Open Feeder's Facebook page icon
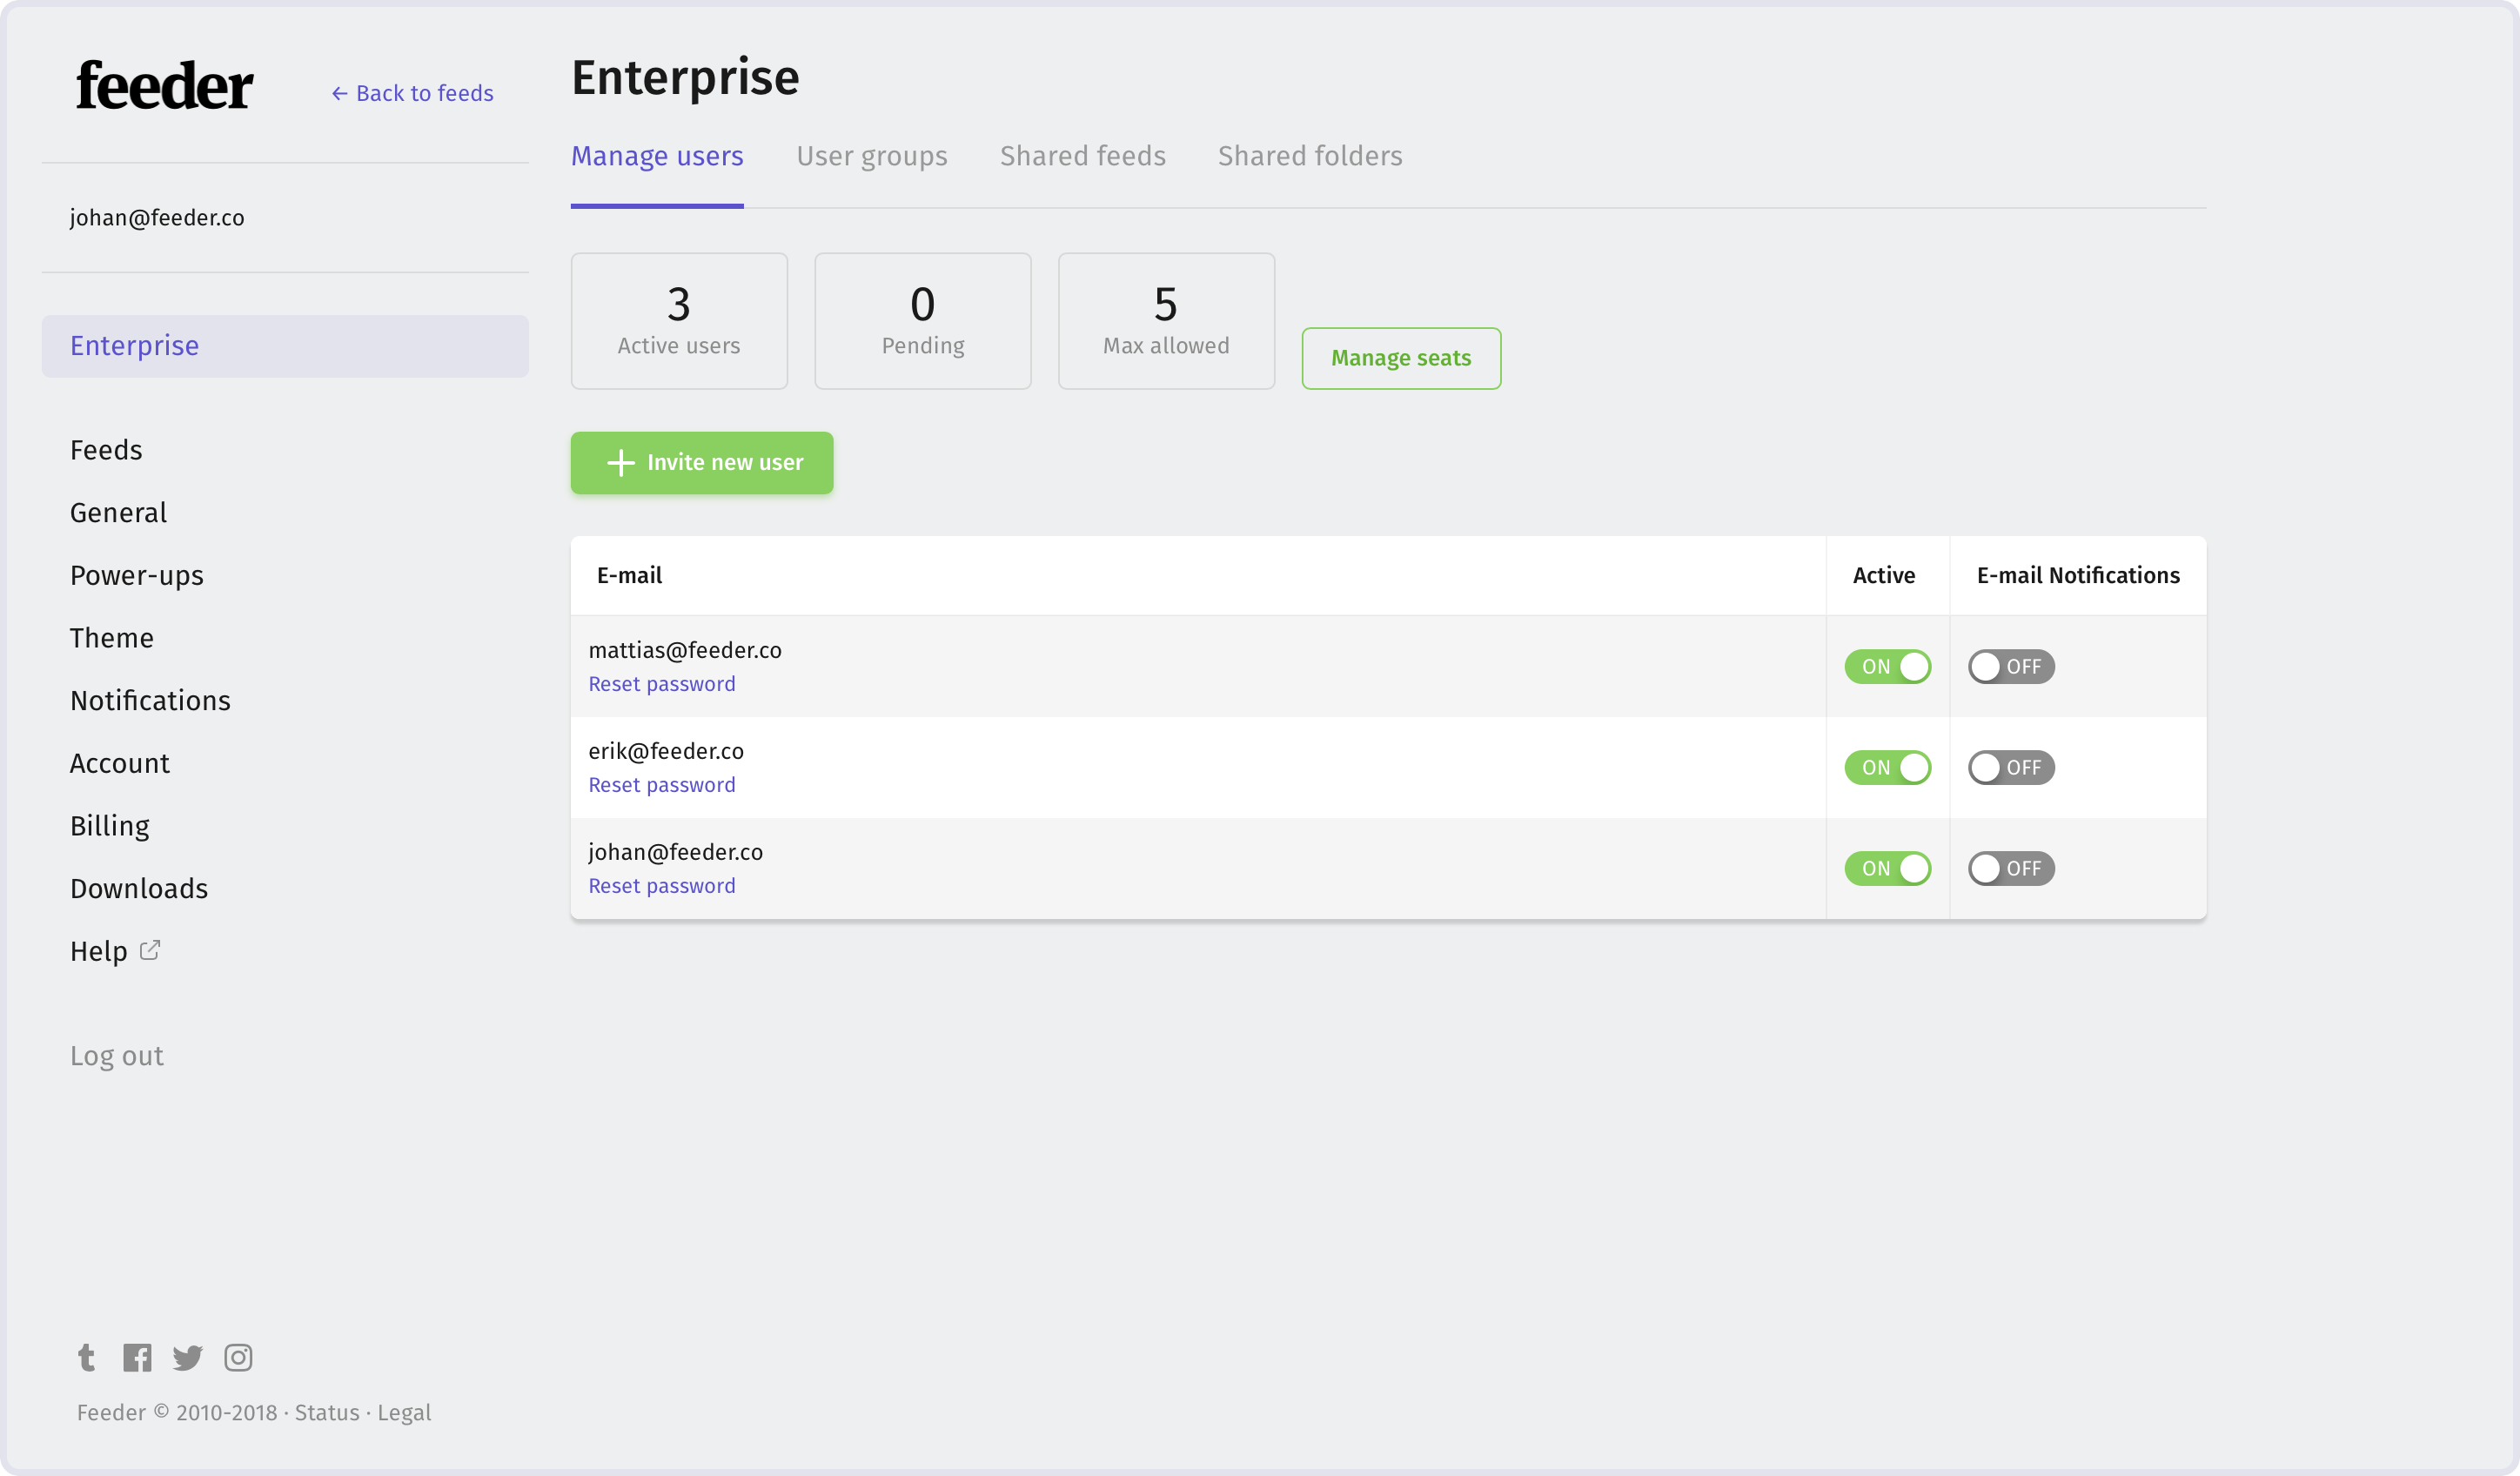 [137, 1357]
